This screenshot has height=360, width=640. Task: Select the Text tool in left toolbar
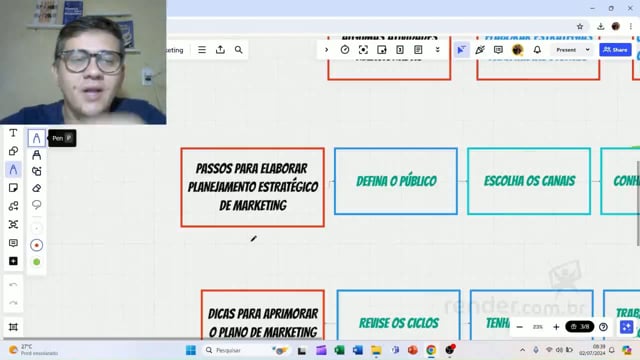13,133
